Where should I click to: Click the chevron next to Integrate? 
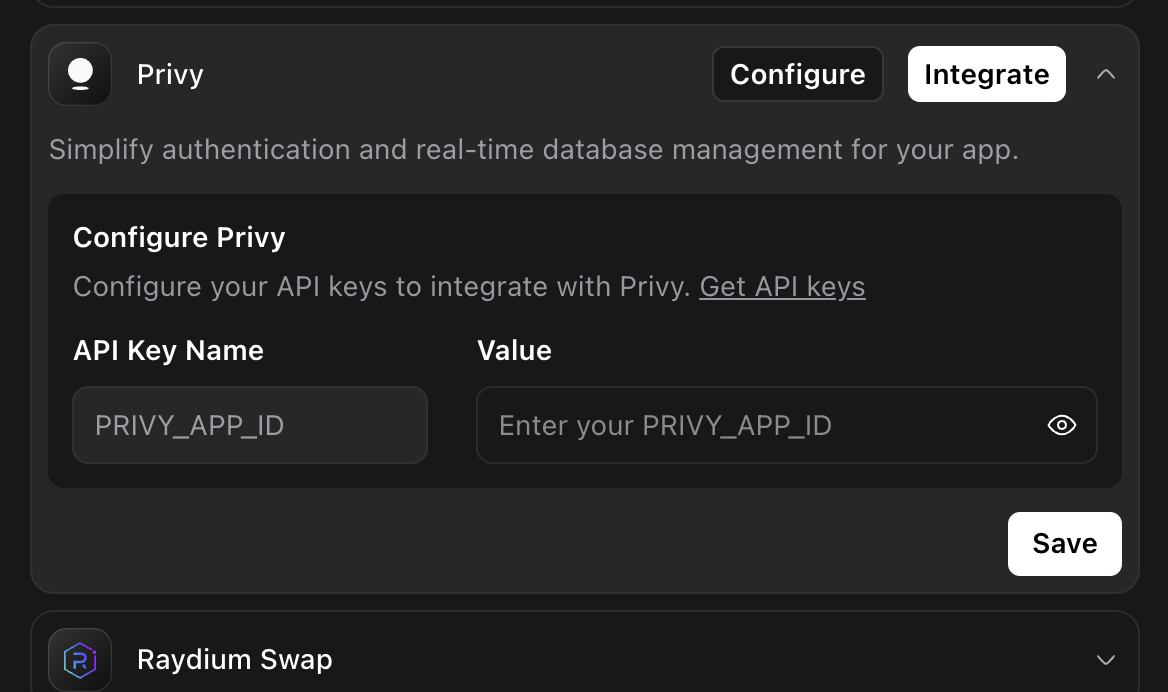[x=1106, y=73]
